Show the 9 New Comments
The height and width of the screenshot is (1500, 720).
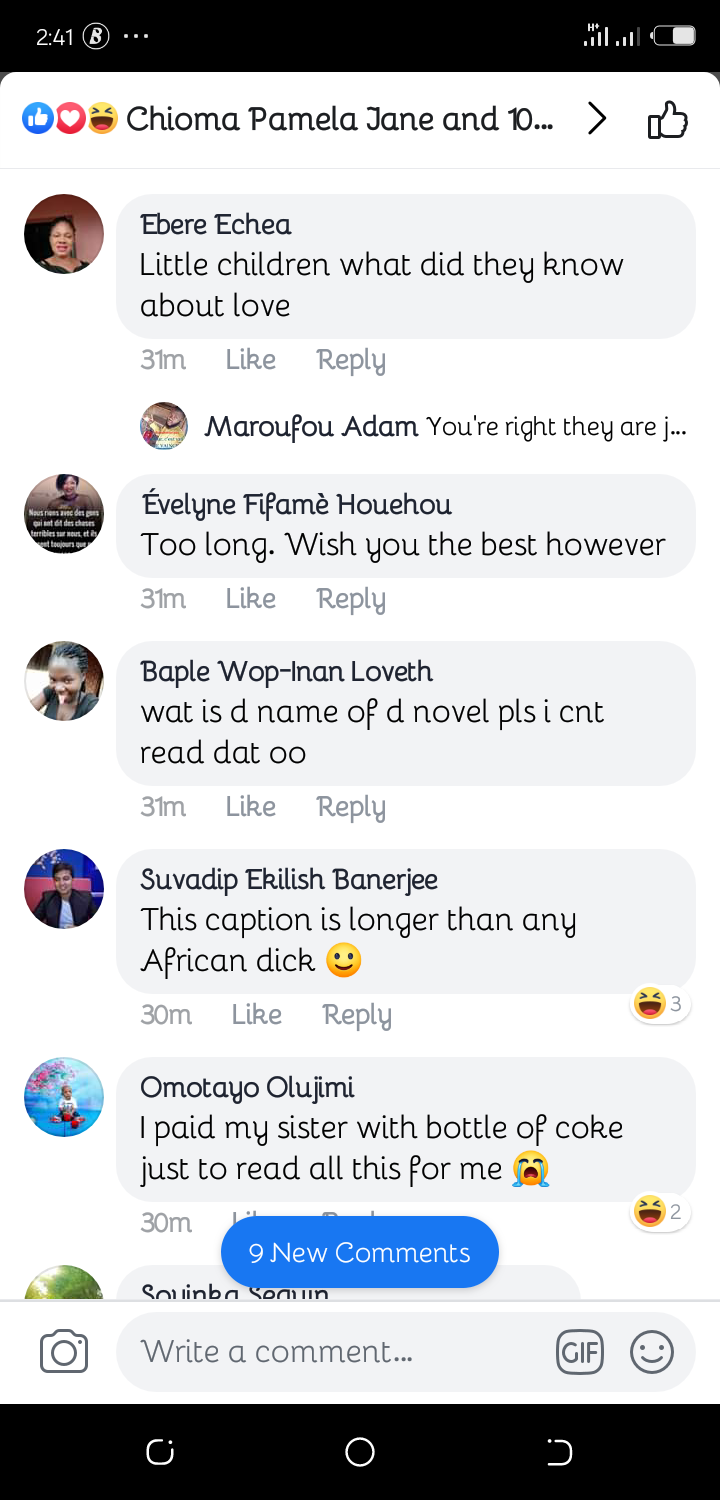coord(360,1252)
